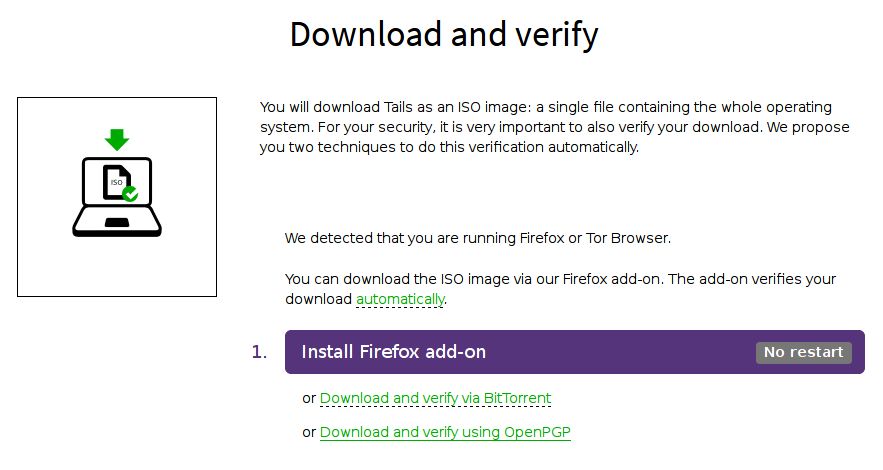Open Download and verify using OpenPGP link
The image size is (883, 470).
445,432
